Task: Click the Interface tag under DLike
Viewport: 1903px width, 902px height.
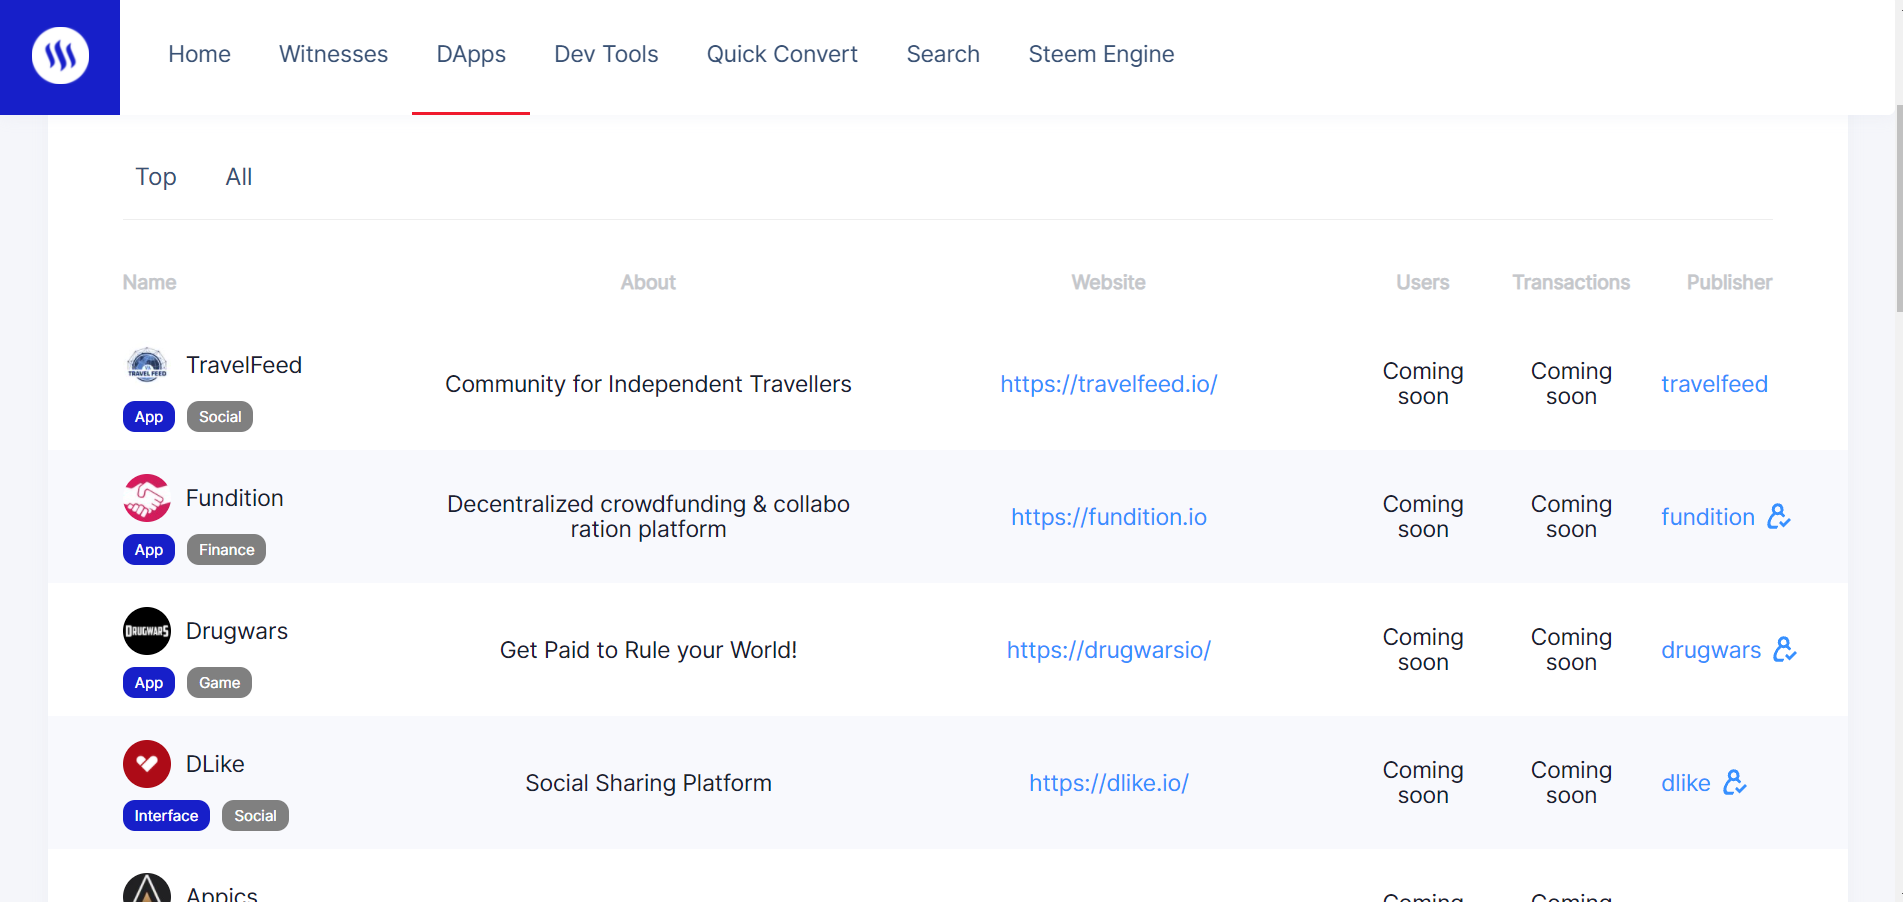Action: click(x=166, y=816)
